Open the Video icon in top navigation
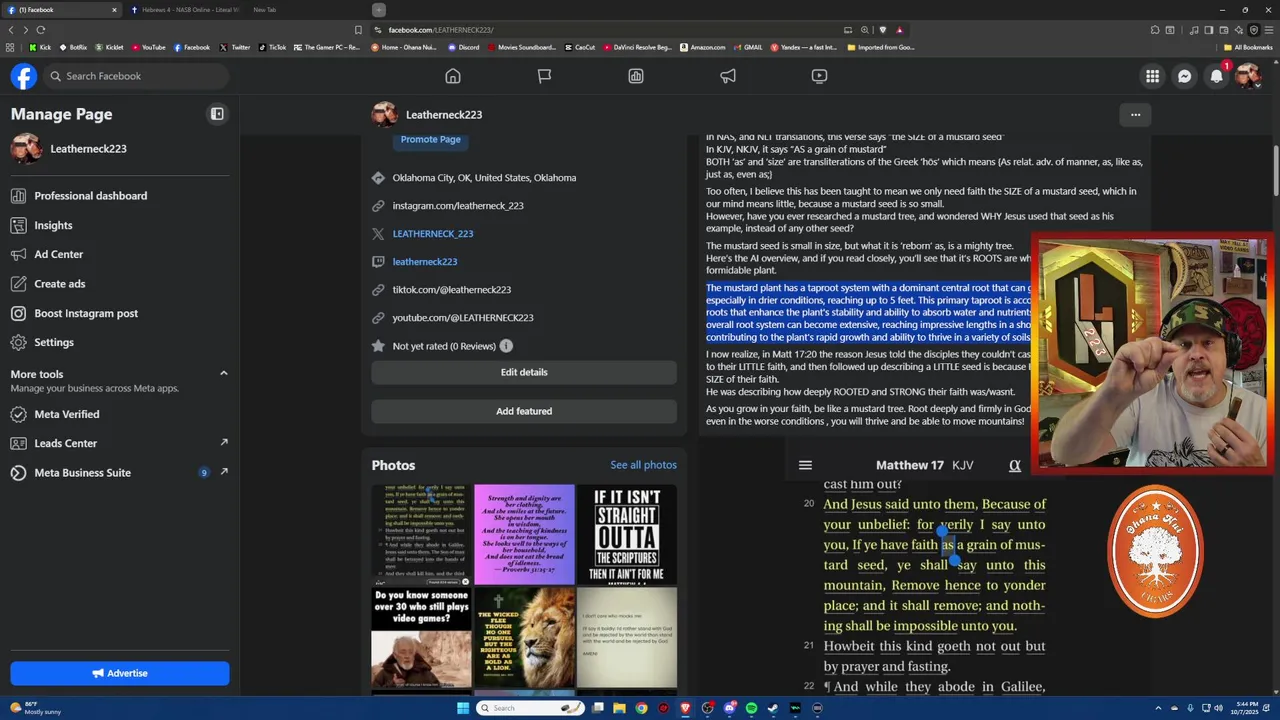This screenshot has width=1280, height=720. [819, 76]
